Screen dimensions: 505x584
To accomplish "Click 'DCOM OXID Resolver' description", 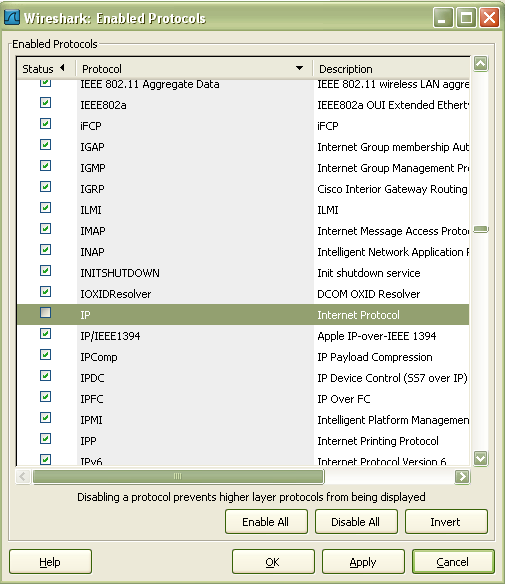I will coord(369,294).
